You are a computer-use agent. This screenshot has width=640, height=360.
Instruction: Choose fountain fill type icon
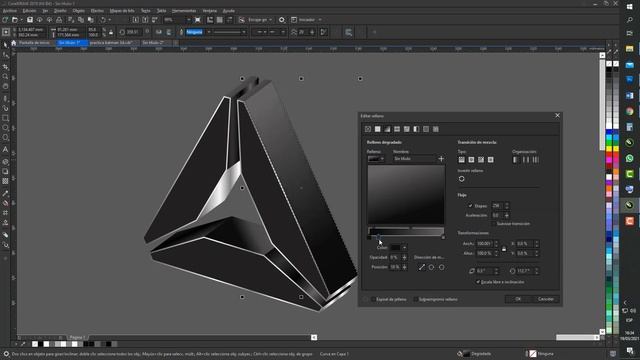click(x=387, y=129)
